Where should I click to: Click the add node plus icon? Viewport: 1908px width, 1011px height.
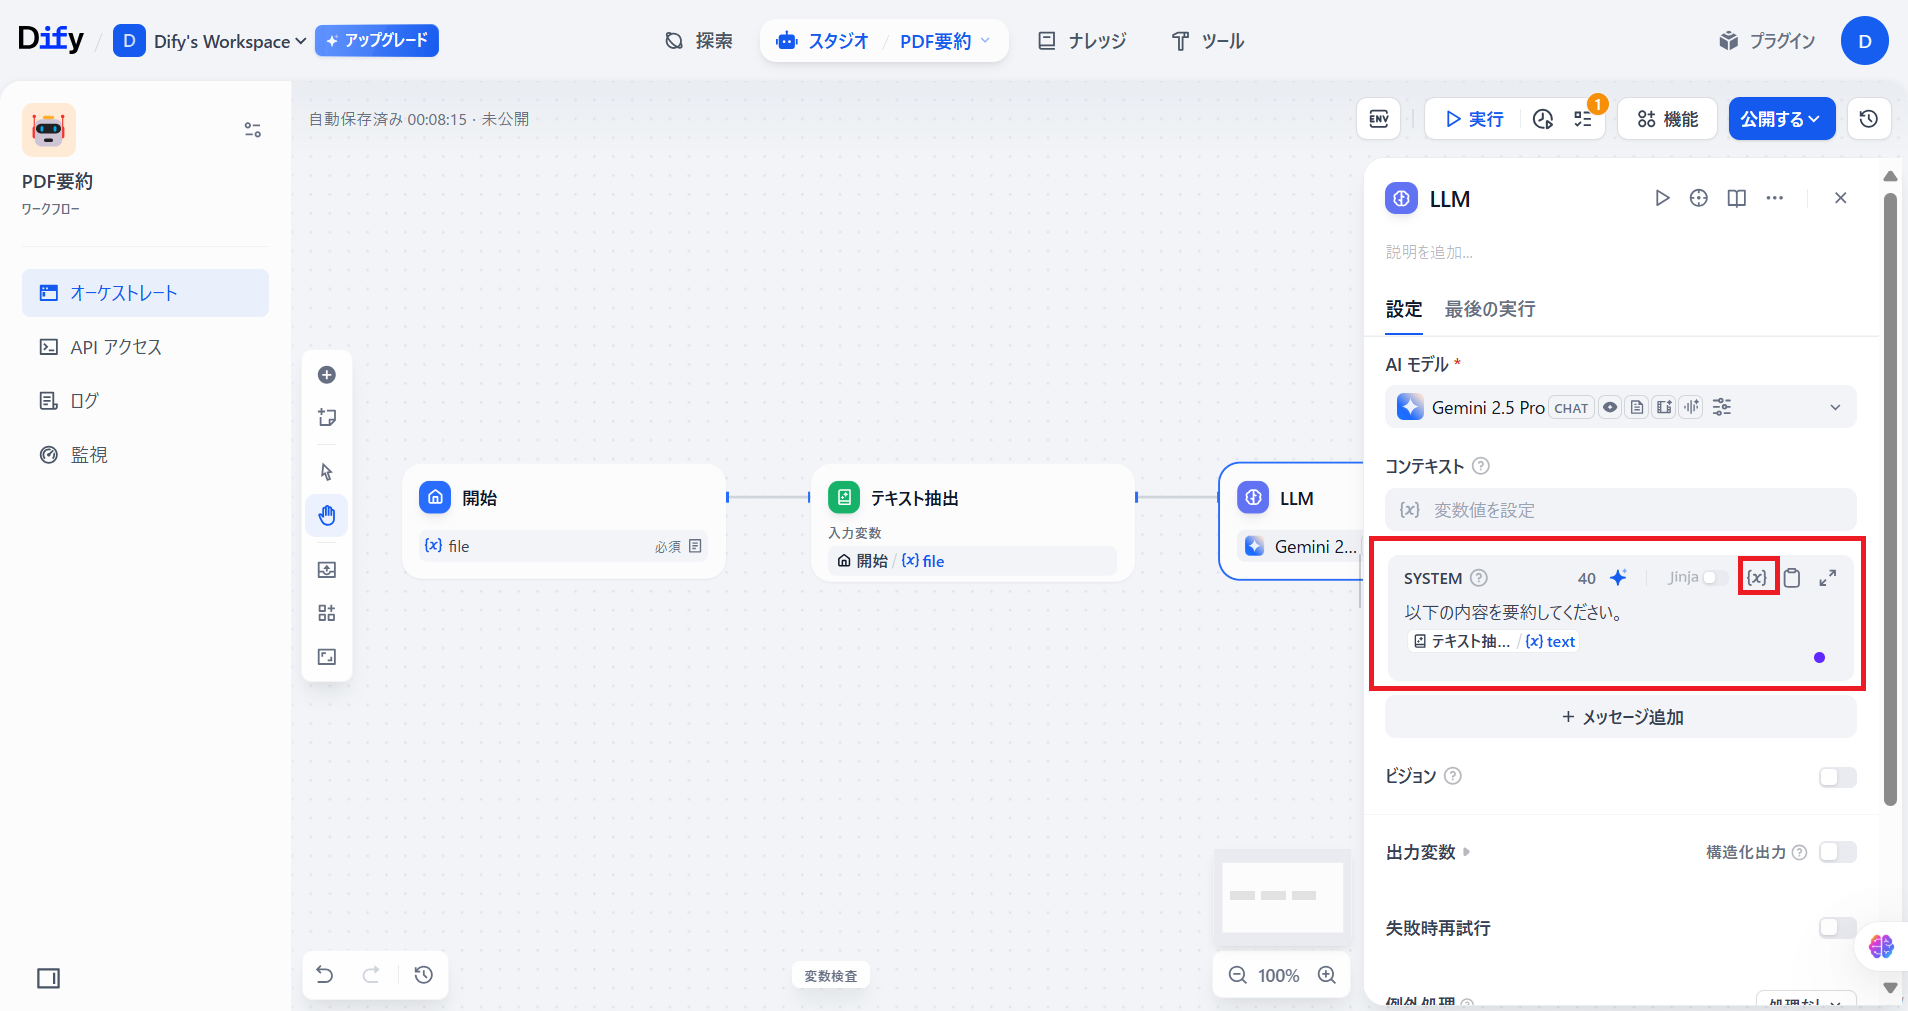tap(327, 375)
